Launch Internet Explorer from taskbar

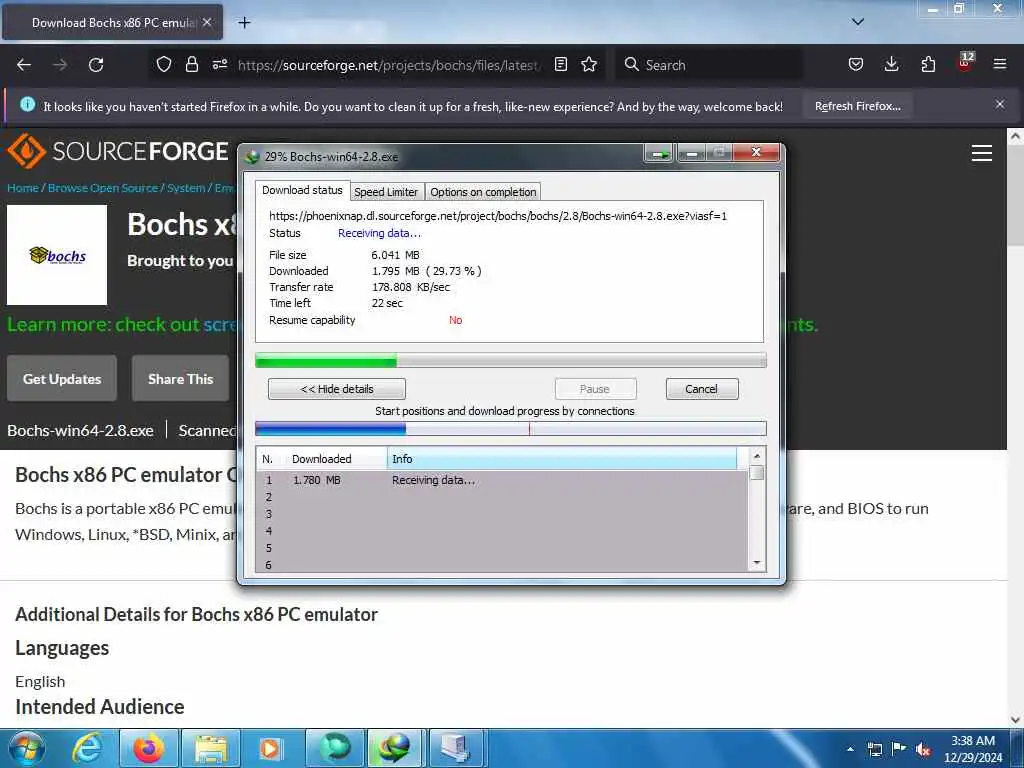point(88,748)
